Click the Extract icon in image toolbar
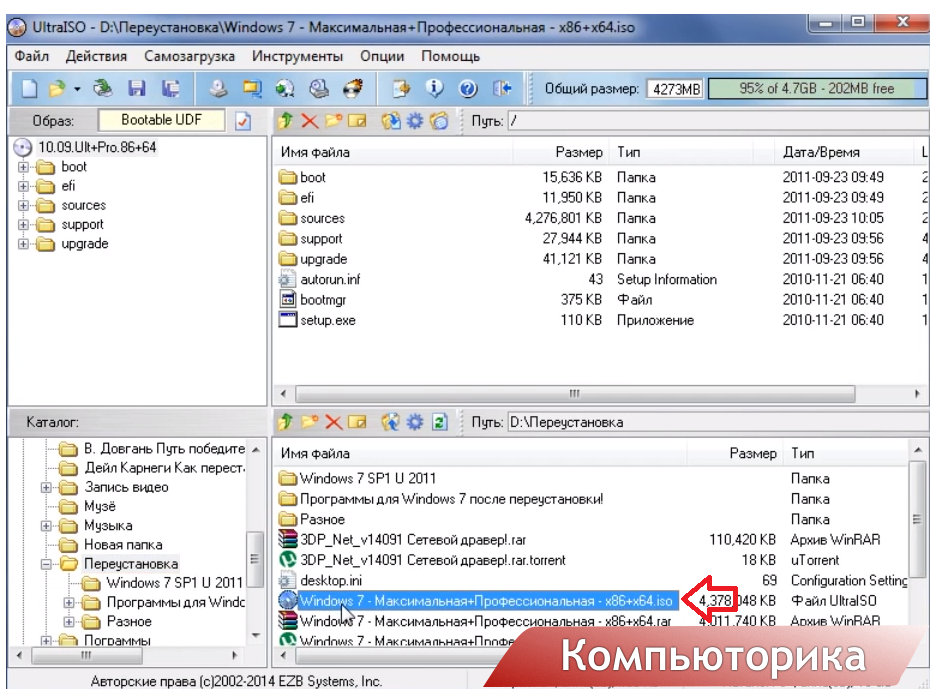 coord(391,121)
